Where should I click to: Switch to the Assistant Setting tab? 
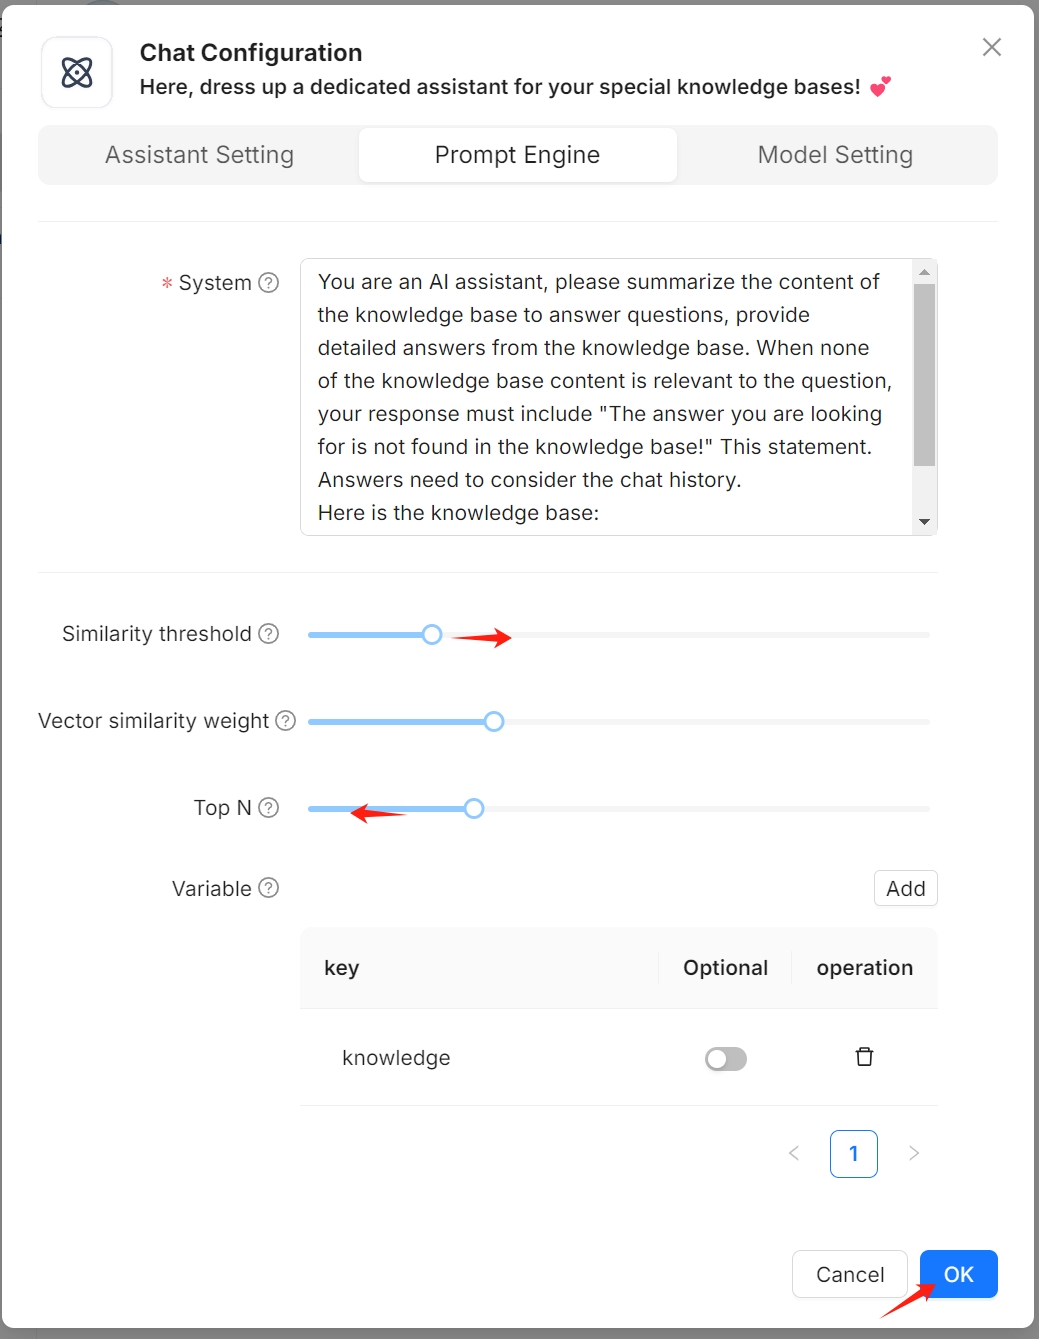[199, 155]
